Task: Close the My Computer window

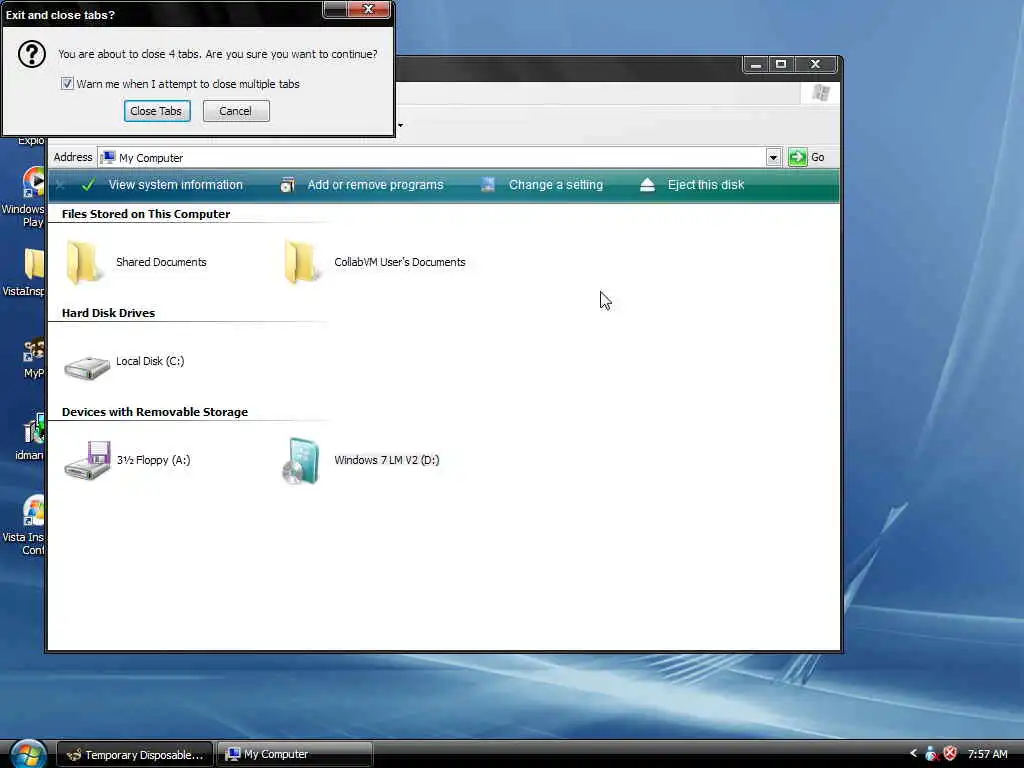Action: (815, 64)
